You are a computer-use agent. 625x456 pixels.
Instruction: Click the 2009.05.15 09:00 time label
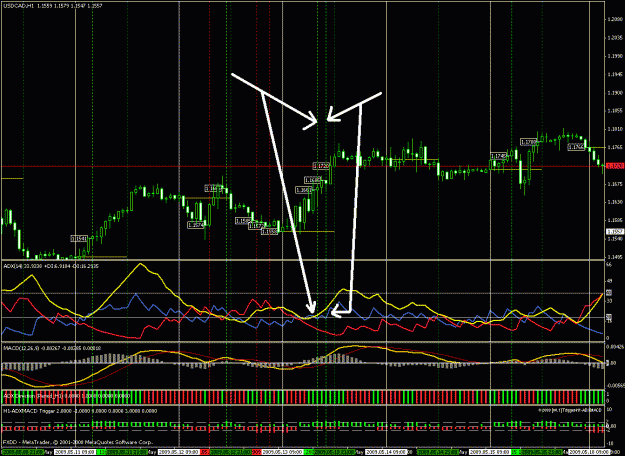(x=490, y=452)
